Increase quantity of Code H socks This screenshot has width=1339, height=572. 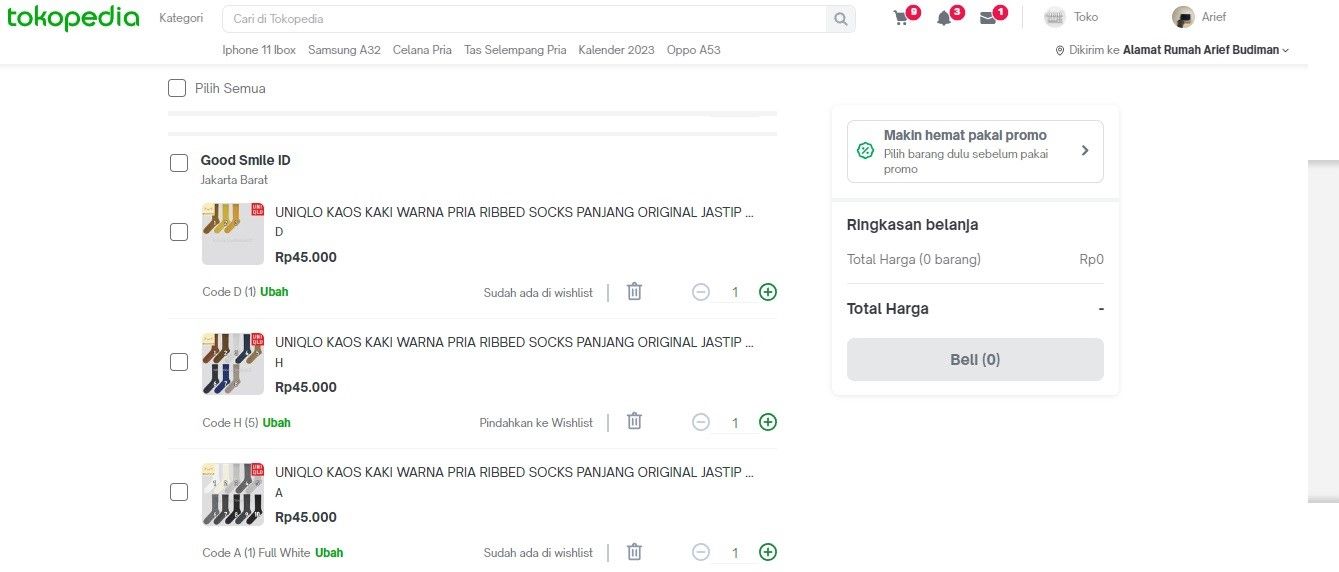(x=768, y=422)
